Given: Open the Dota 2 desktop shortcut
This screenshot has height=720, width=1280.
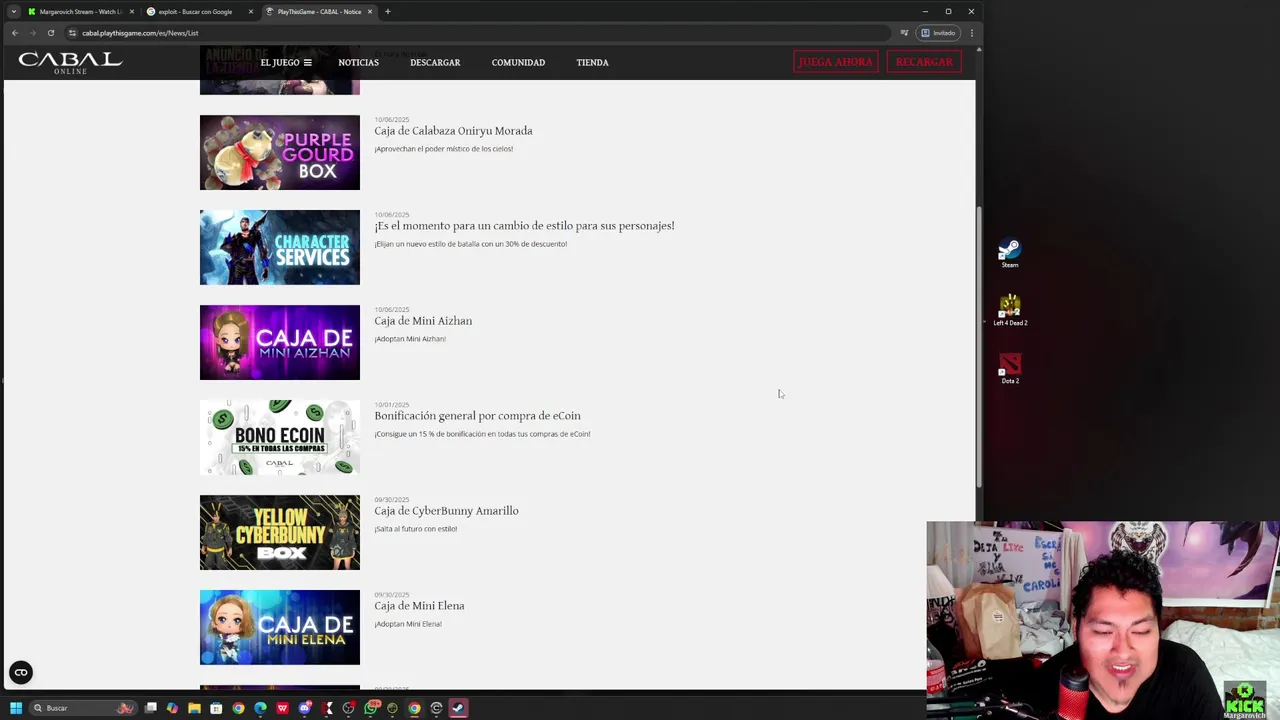Looking at the screenshot, I should (1010, 368).
